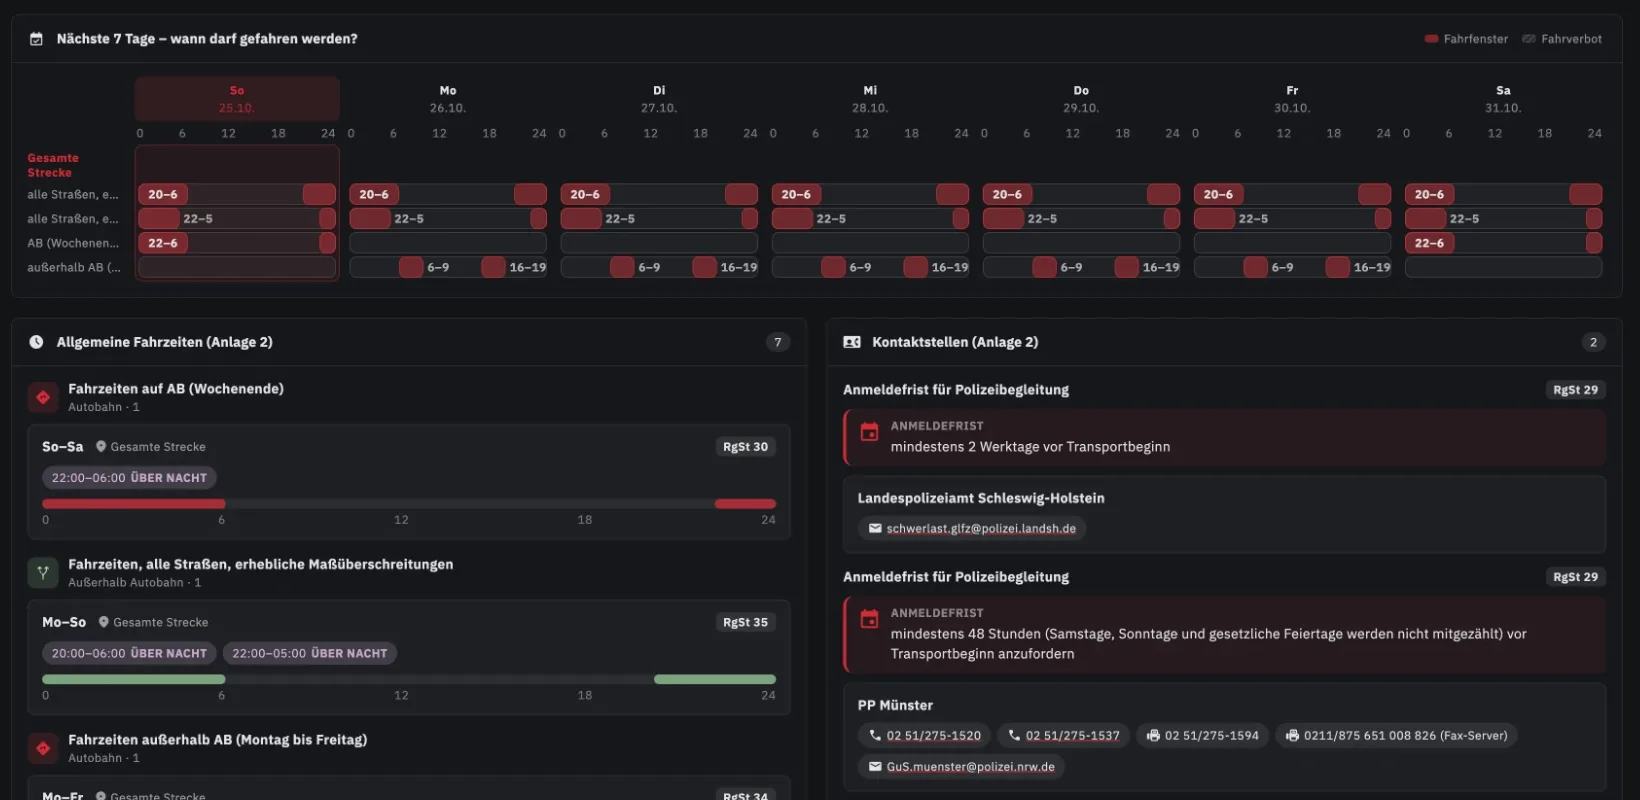Click the calendar icon in first Anmeldefrist box

point(870,432)
